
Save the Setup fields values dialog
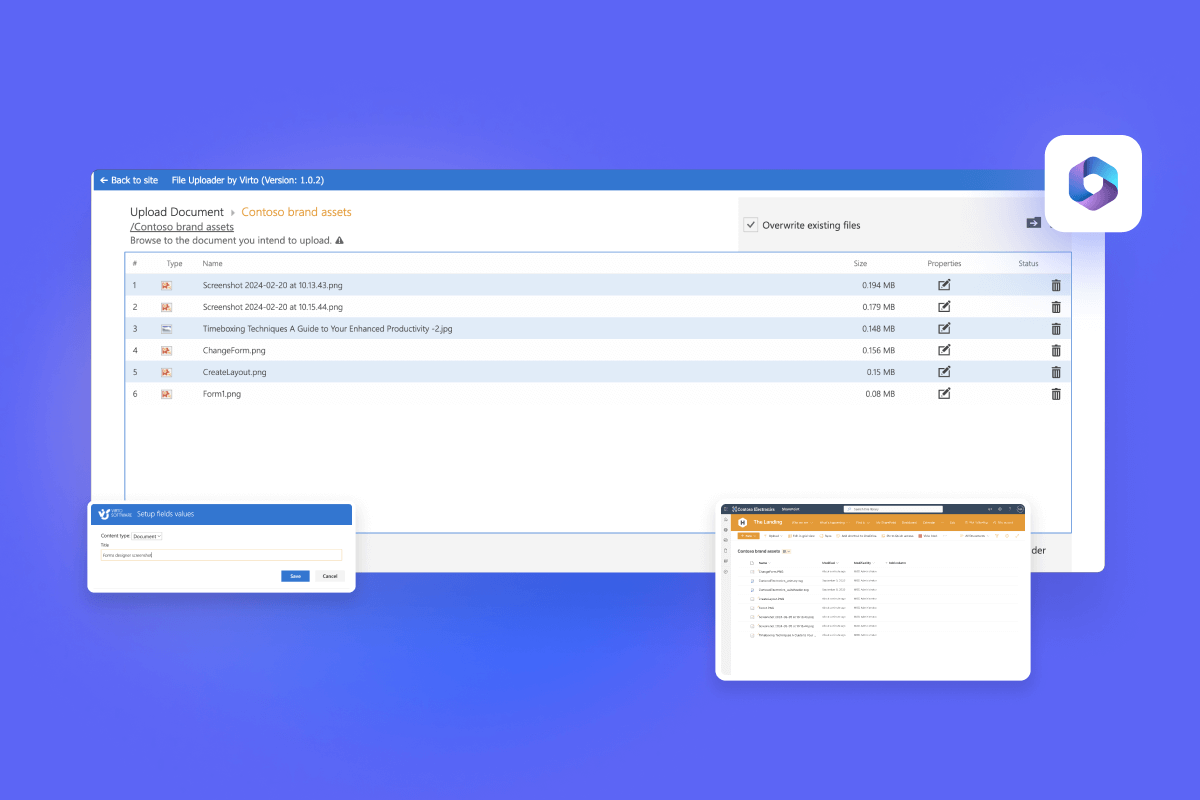click(295, 576)
